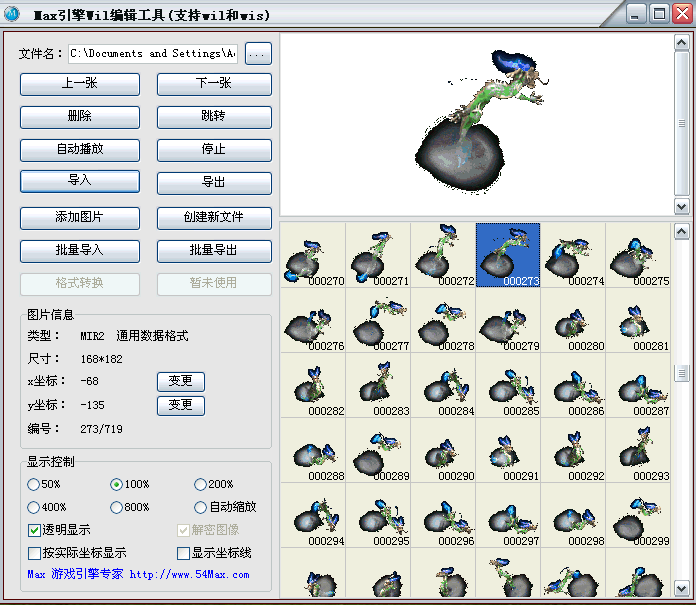Viewport: 696px width, 605px height.
Task: Click 变更 button beside x坐标
Action: 181,381
